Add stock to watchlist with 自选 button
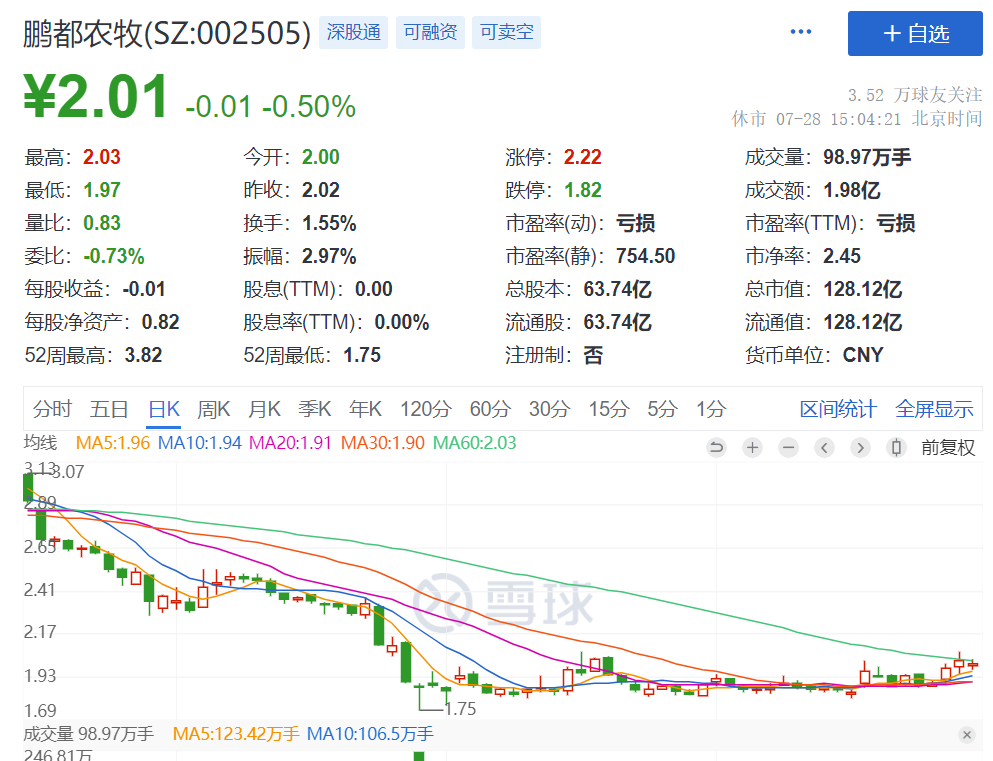The width and height of the screenshot is (993, 761). (915, 34)
